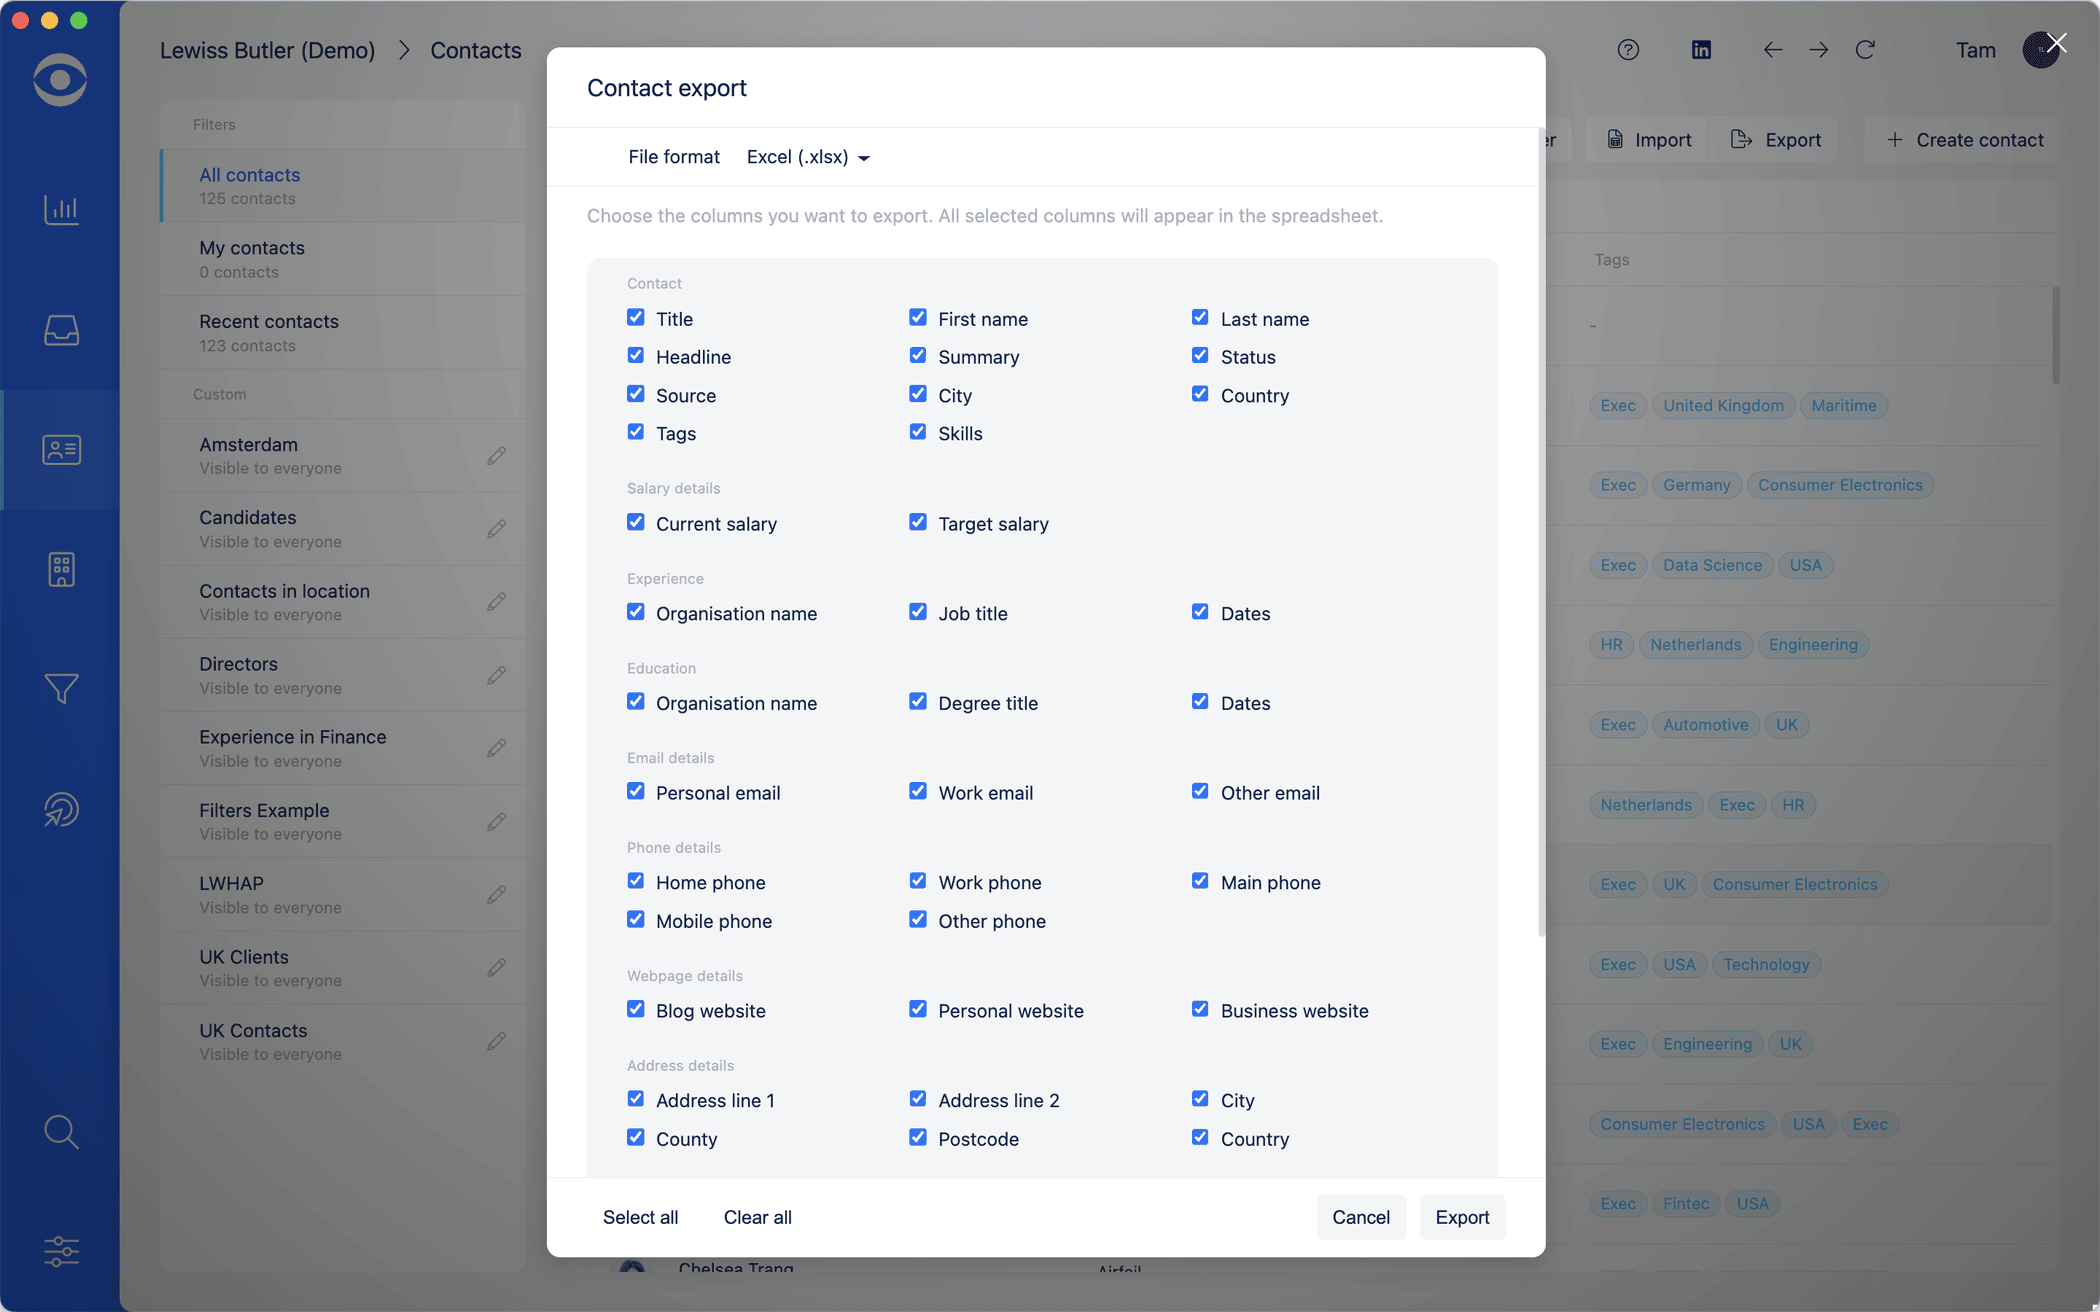
Task: Open the organisations building sidebar icon
Action: [x=61, y=569]
